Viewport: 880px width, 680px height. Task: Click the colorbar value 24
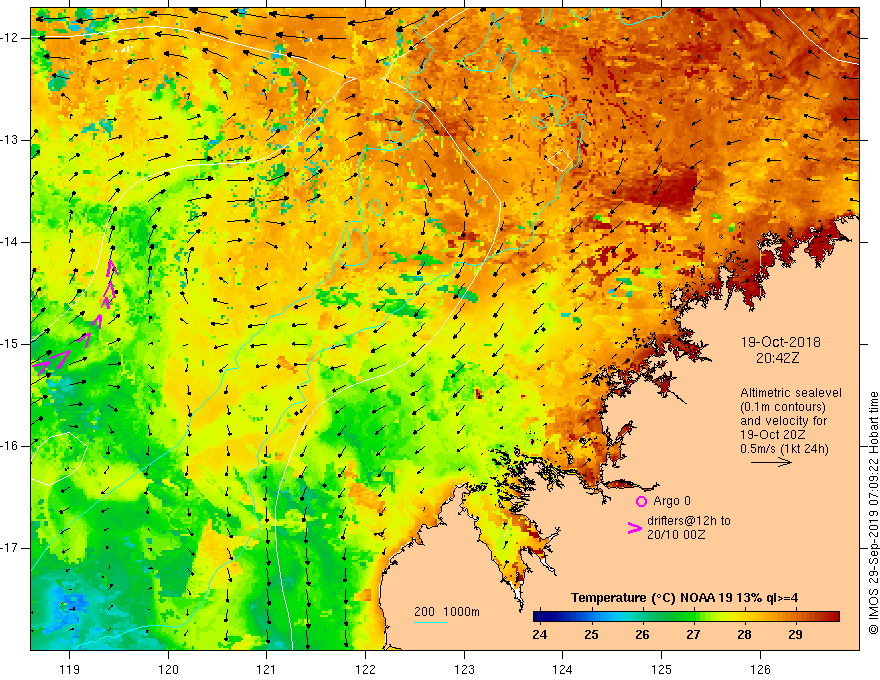(x=539, y=635)
